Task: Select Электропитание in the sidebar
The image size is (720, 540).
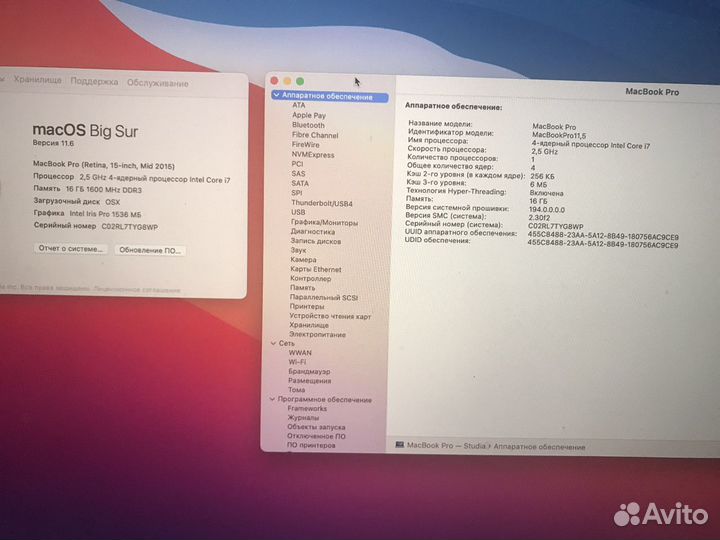Action: [317, 334]
